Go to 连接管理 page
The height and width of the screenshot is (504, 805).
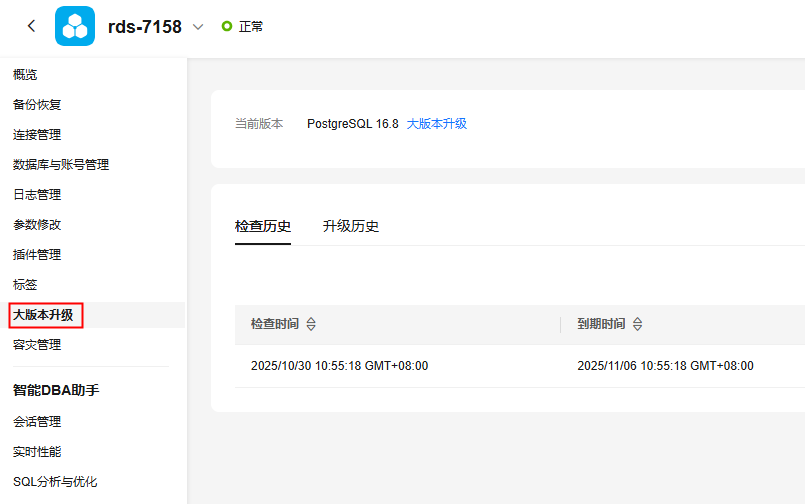pos(38,134)
